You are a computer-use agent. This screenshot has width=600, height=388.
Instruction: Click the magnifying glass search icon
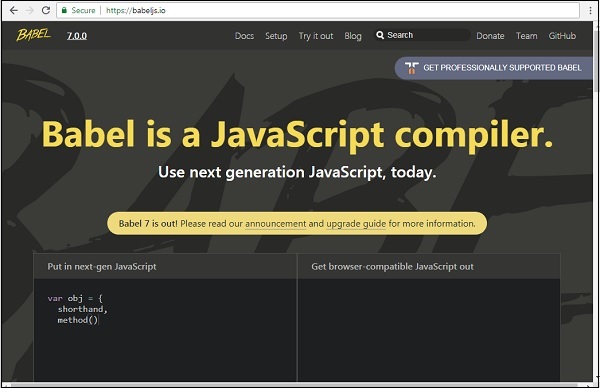pyautogui.click(x=380, y=35)
